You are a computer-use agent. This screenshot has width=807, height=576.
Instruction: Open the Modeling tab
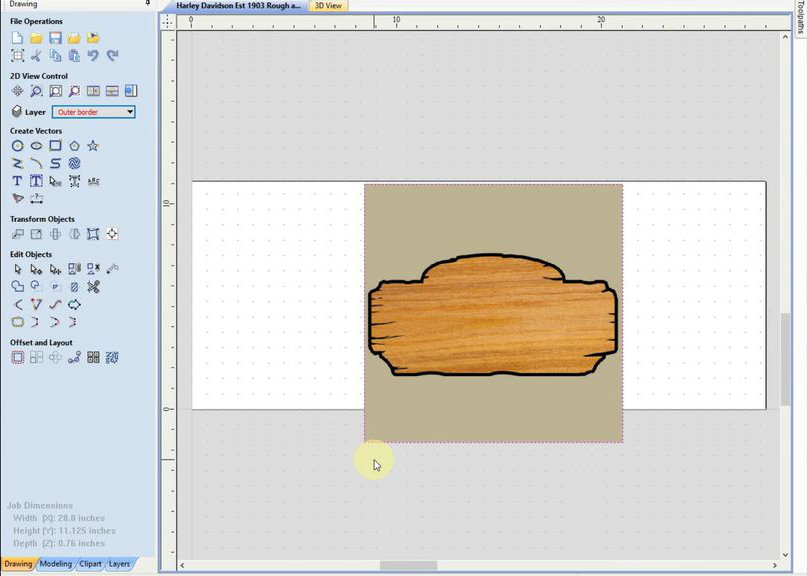tap(56, 564)
